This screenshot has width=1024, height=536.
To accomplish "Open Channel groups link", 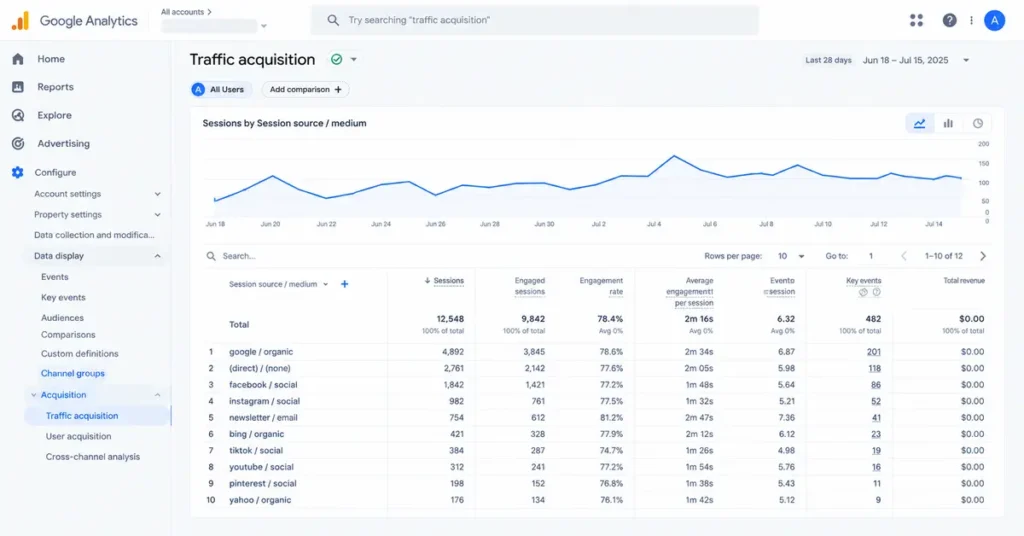I will [72, 373].
